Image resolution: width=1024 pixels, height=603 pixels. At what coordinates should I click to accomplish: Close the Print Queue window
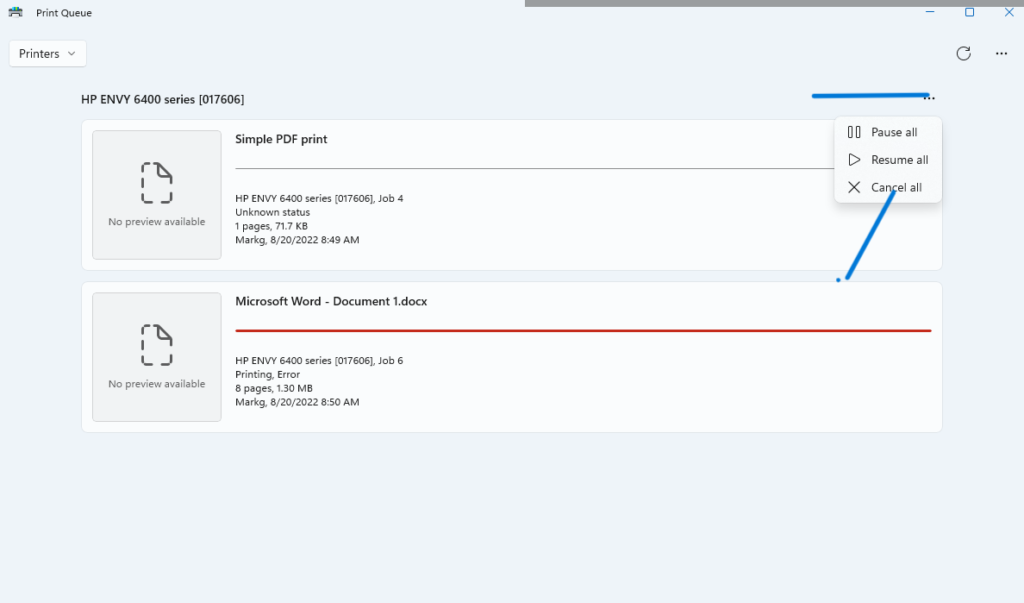[x=1008, y=12]
